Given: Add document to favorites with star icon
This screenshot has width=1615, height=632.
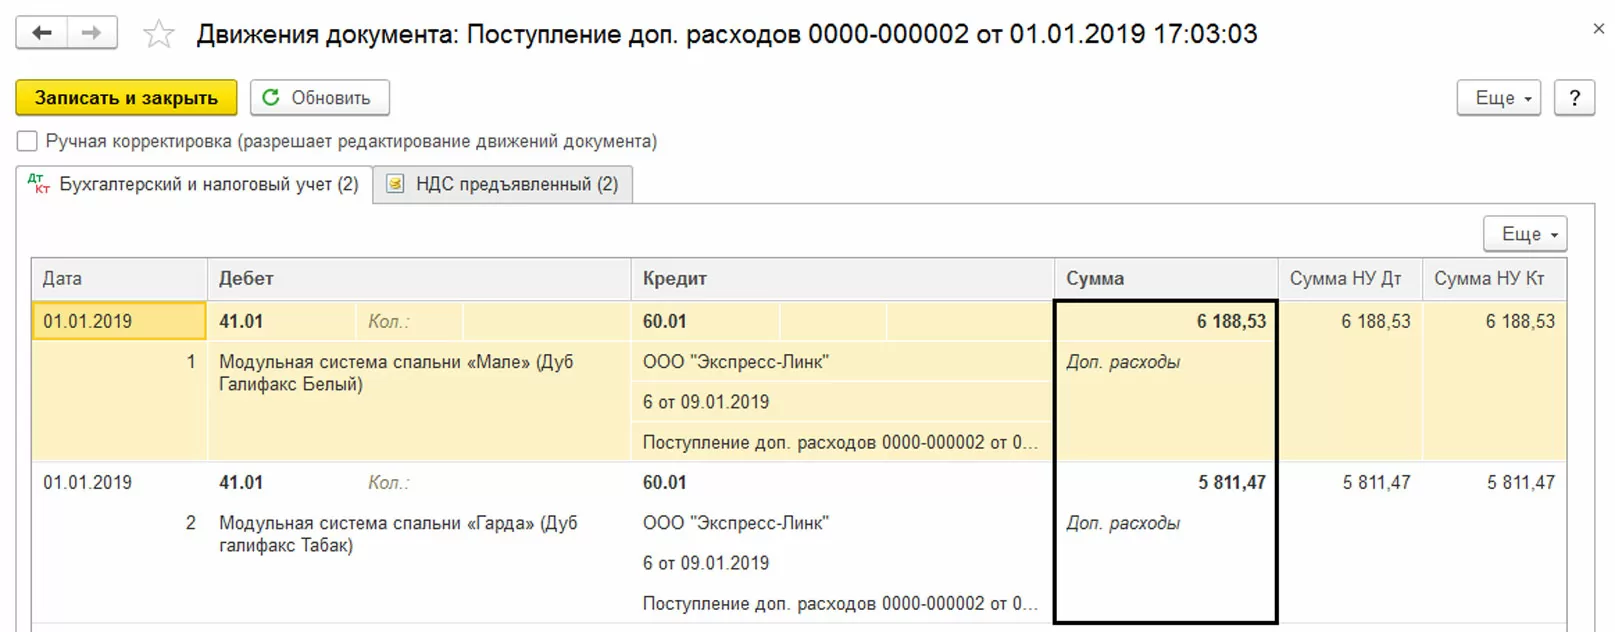Looking at the screenshot, I should [159, 35].
